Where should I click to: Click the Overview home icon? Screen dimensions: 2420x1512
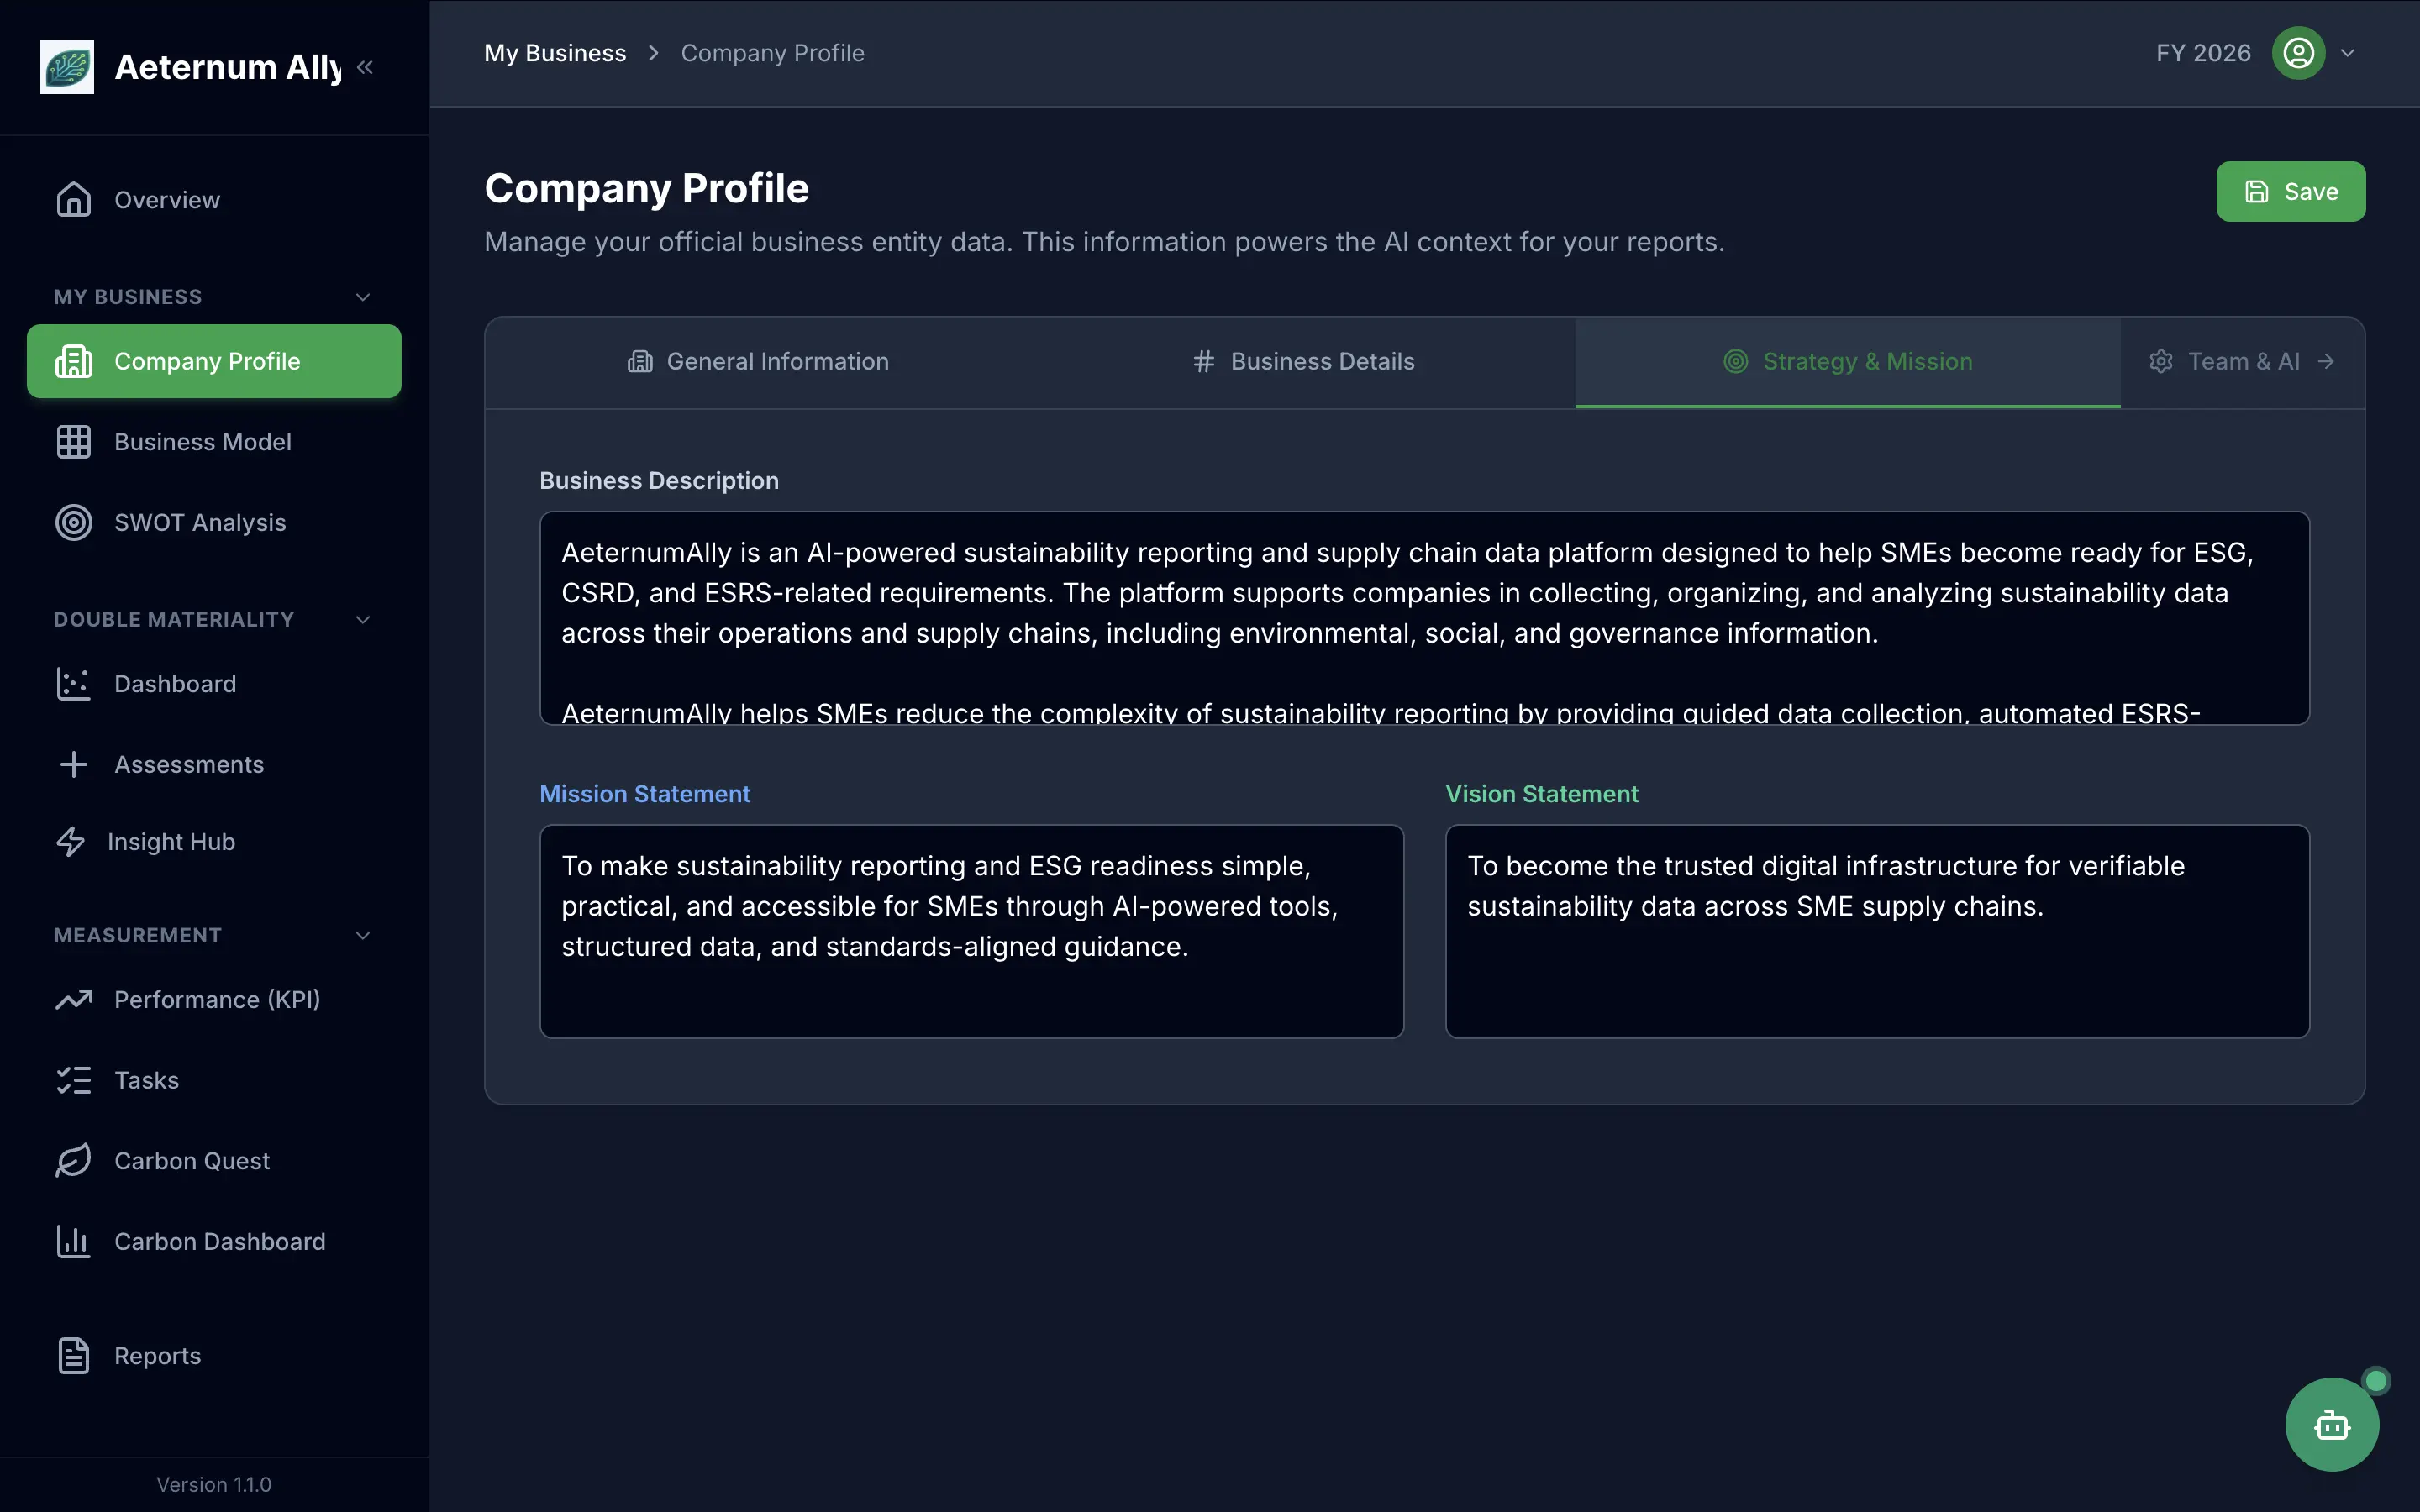pyautogui.click(x=73, y=200)
